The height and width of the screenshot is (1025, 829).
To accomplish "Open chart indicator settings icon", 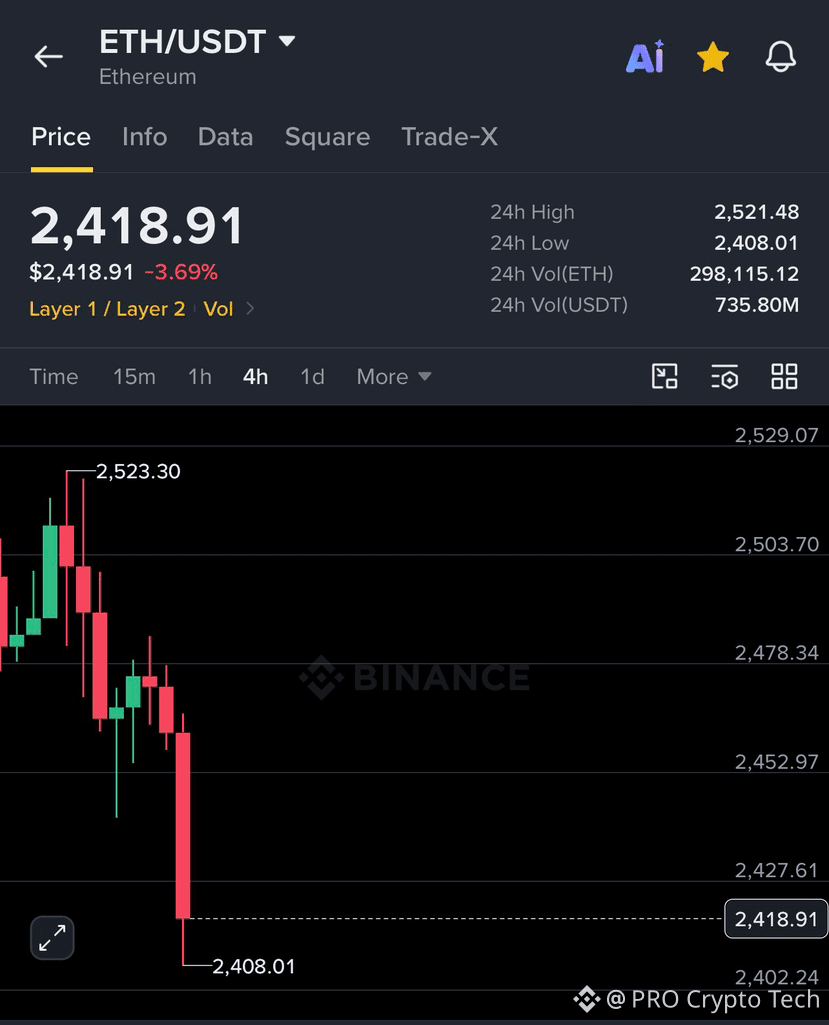I will 724,377.
